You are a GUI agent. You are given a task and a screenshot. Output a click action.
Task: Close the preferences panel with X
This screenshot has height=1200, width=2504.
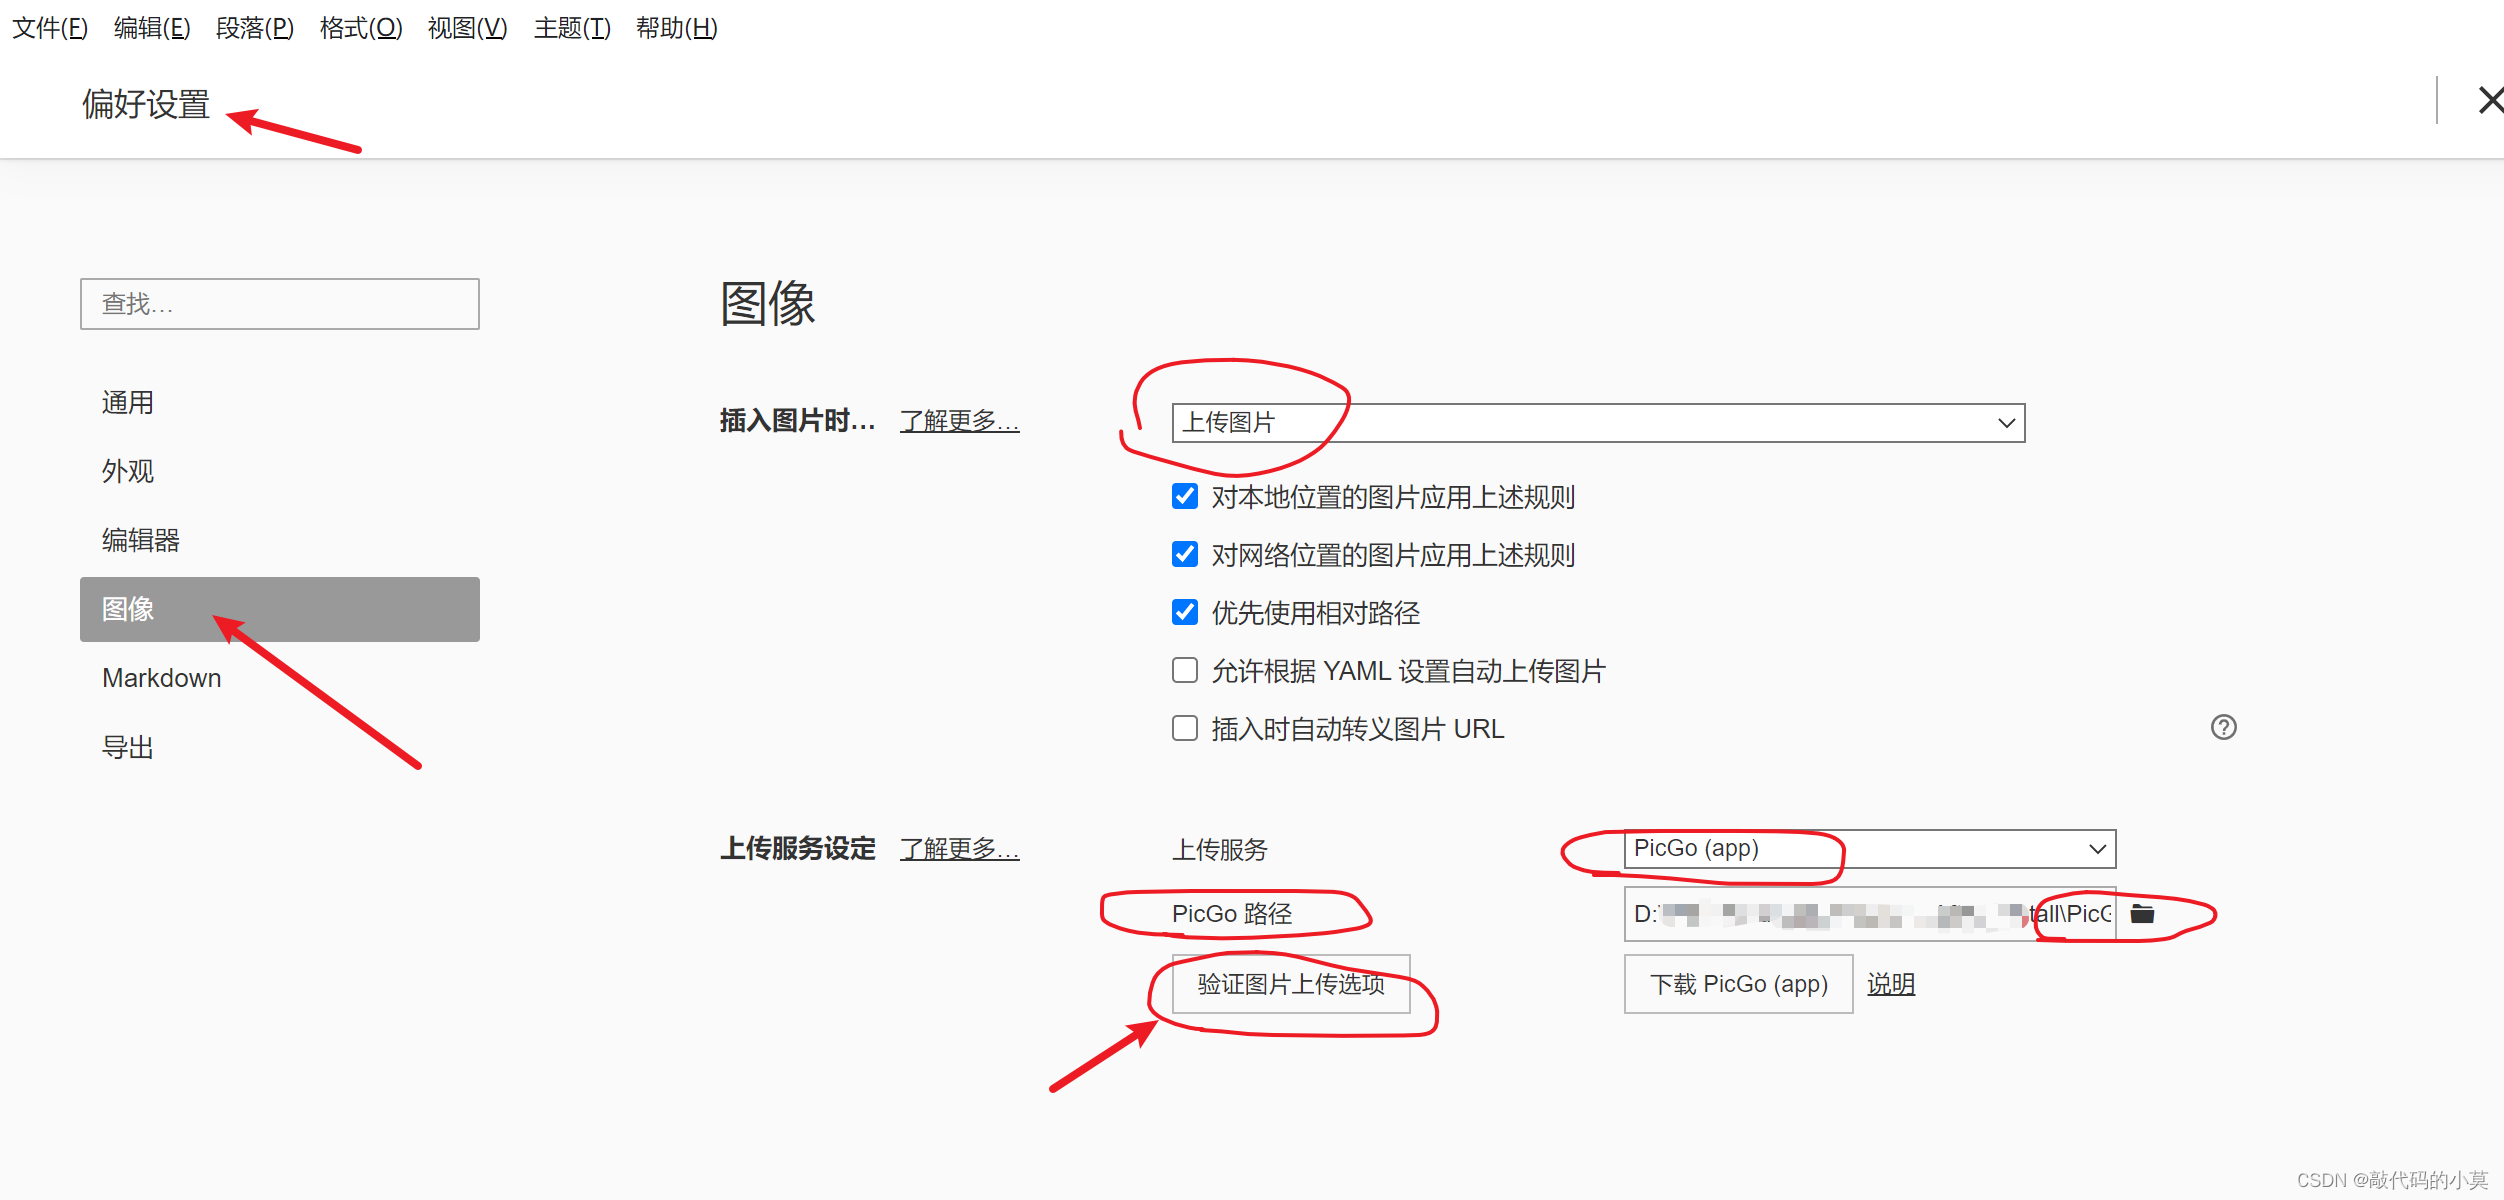point(2490,100)
